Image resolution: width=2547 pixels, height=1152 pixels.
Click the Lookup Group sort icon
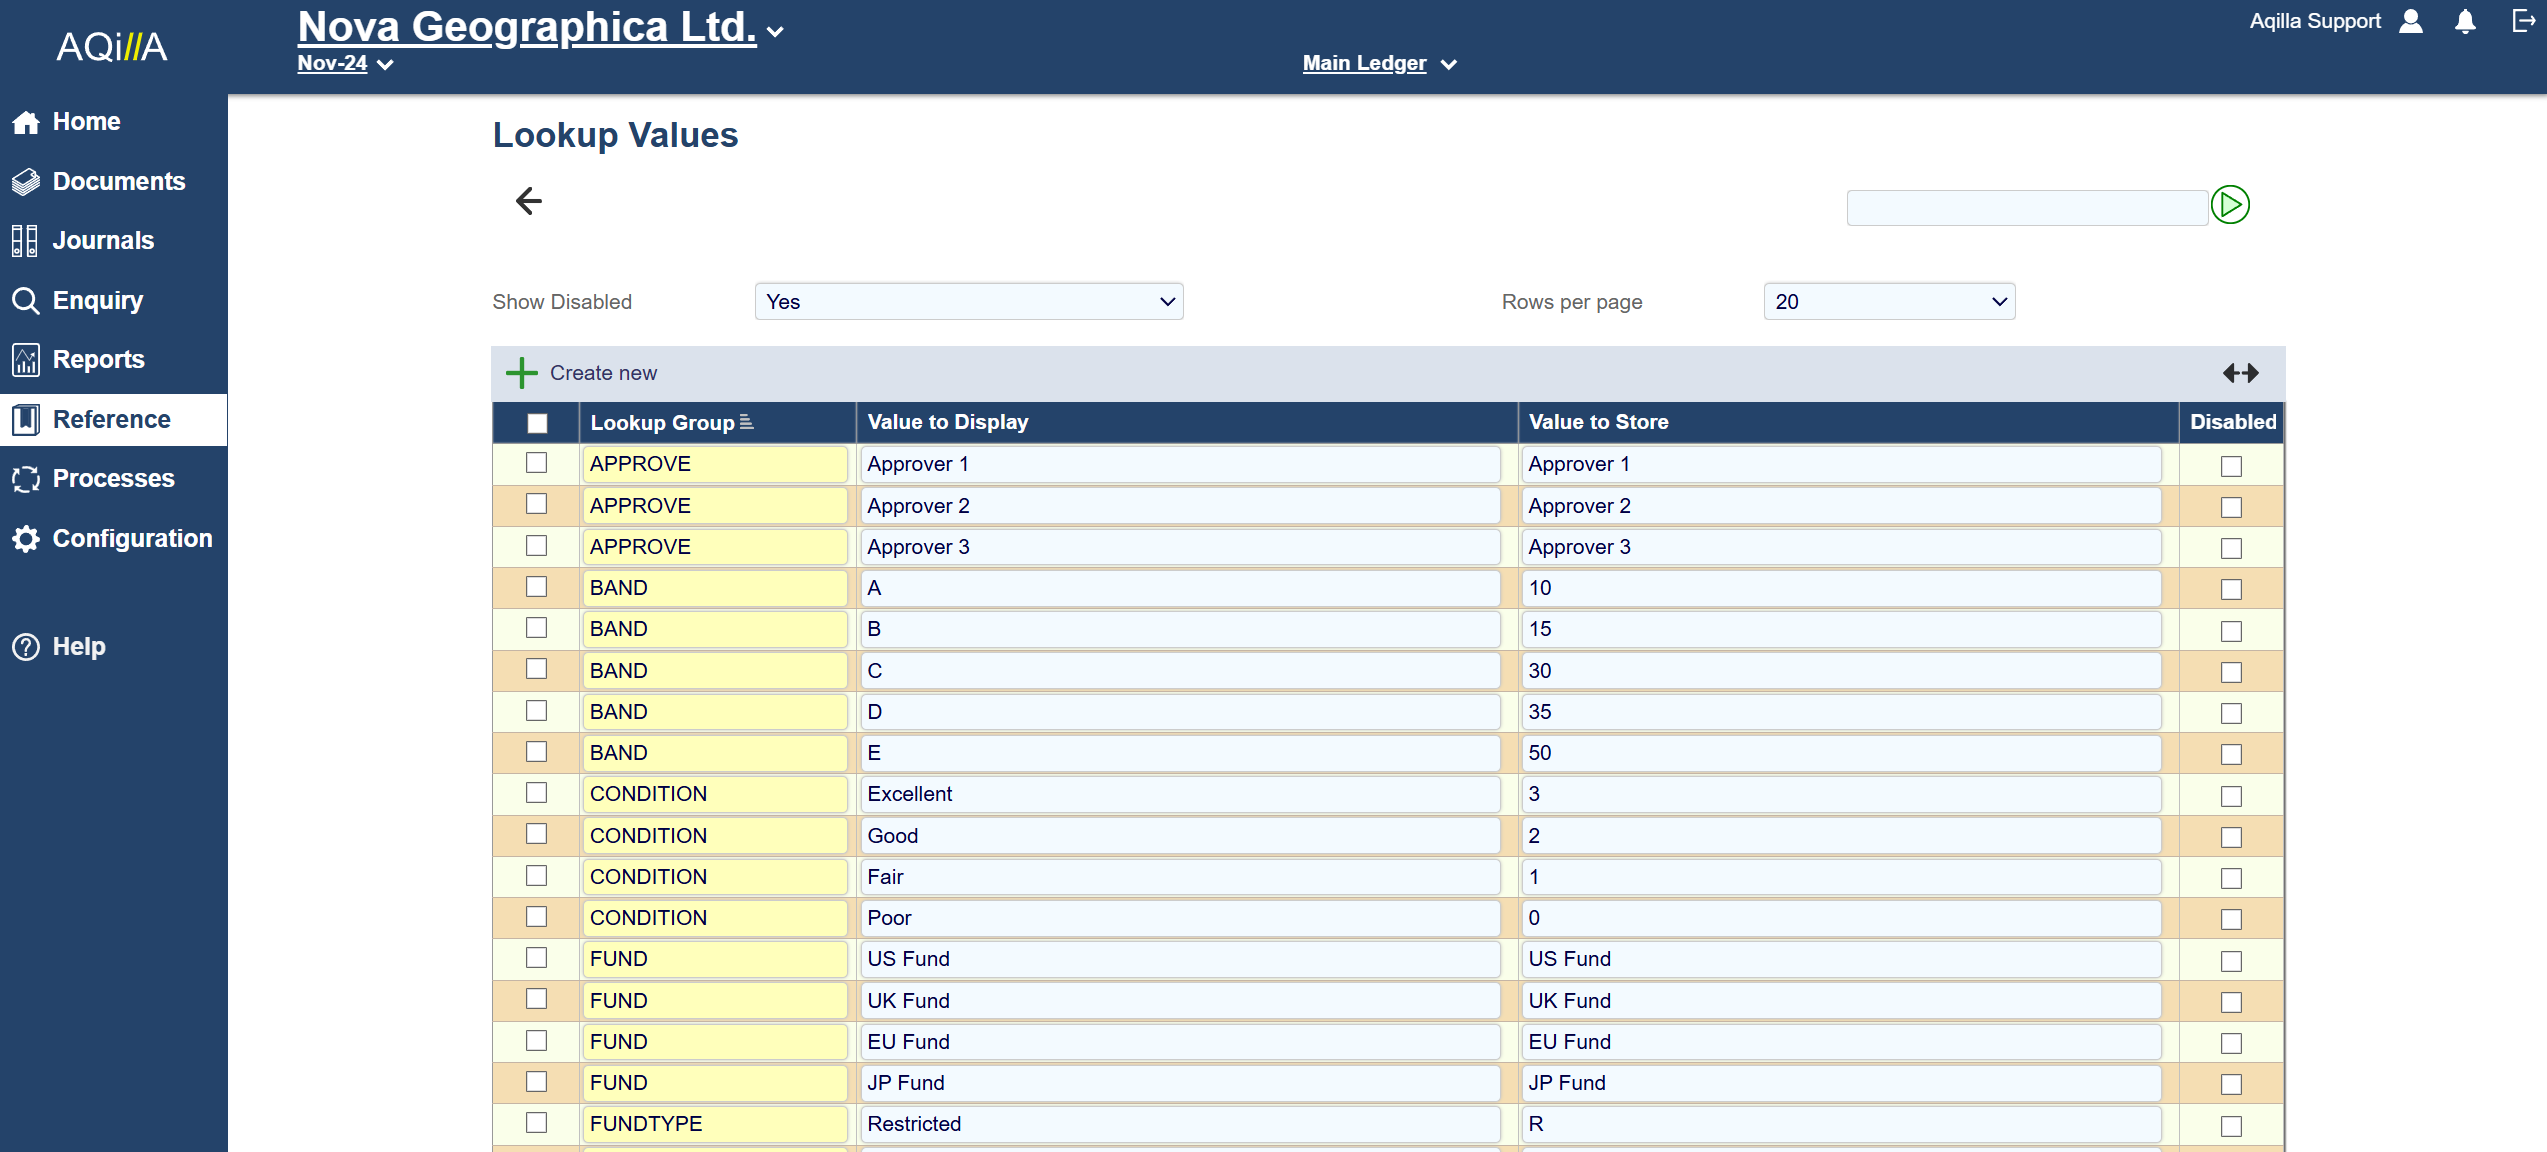[746, 423]
